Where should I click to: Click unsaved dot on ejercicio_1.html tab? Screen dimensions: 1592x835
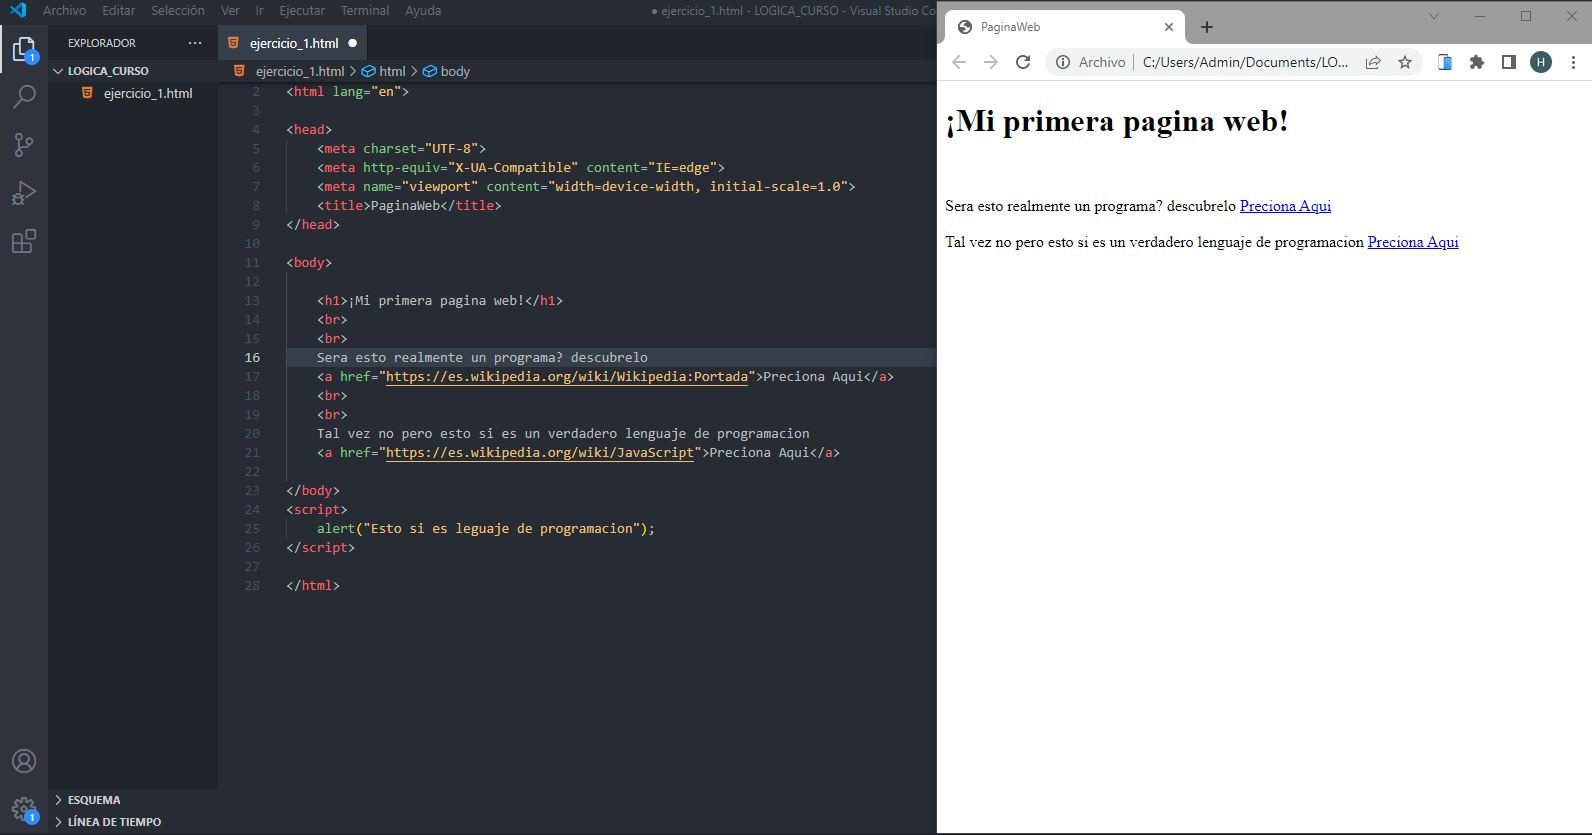(x=352, y=43)
